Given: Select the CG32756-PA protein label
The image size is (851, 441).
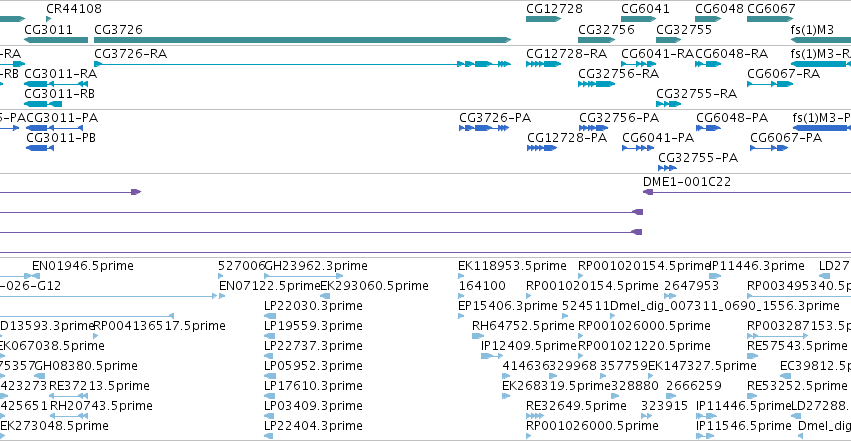Looking at the screenshot, I should coord(619,118).
